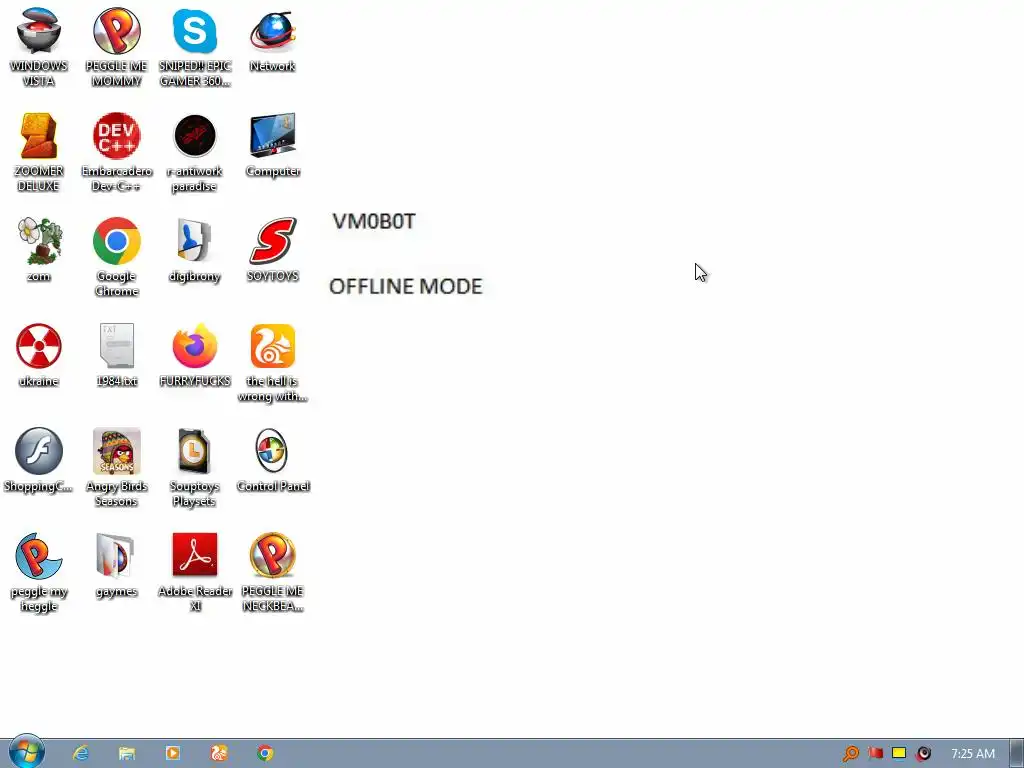Click UC Browser taskbar icon
This screenshot has height=768, width=1024.
click(x=219, y=753)
